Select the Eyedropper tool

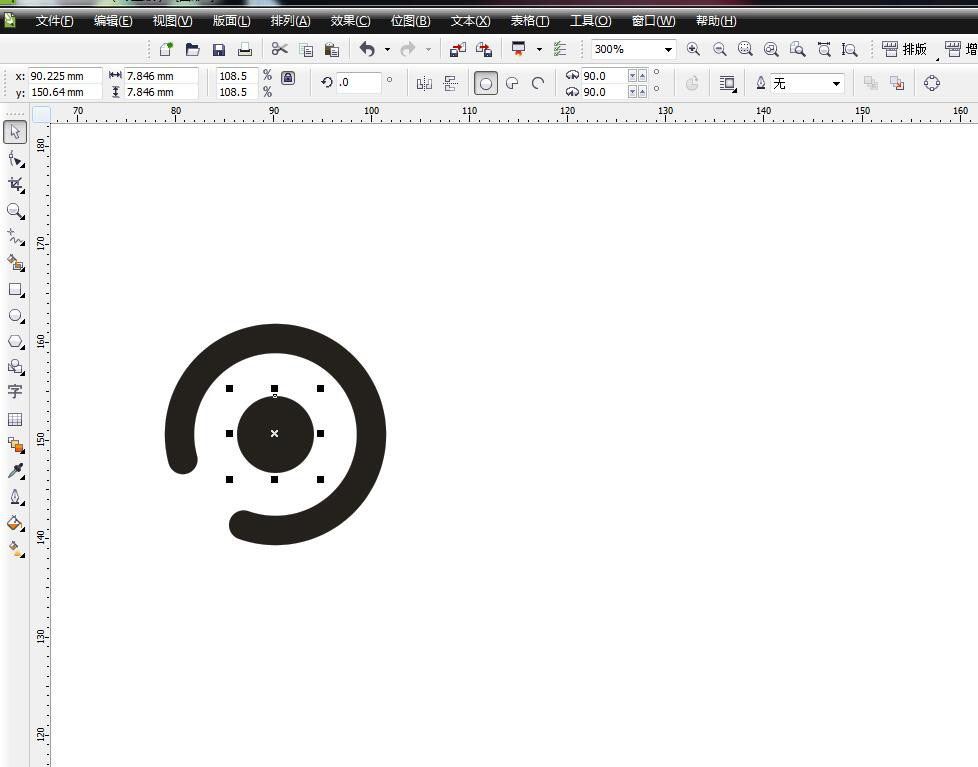point(15,471)
